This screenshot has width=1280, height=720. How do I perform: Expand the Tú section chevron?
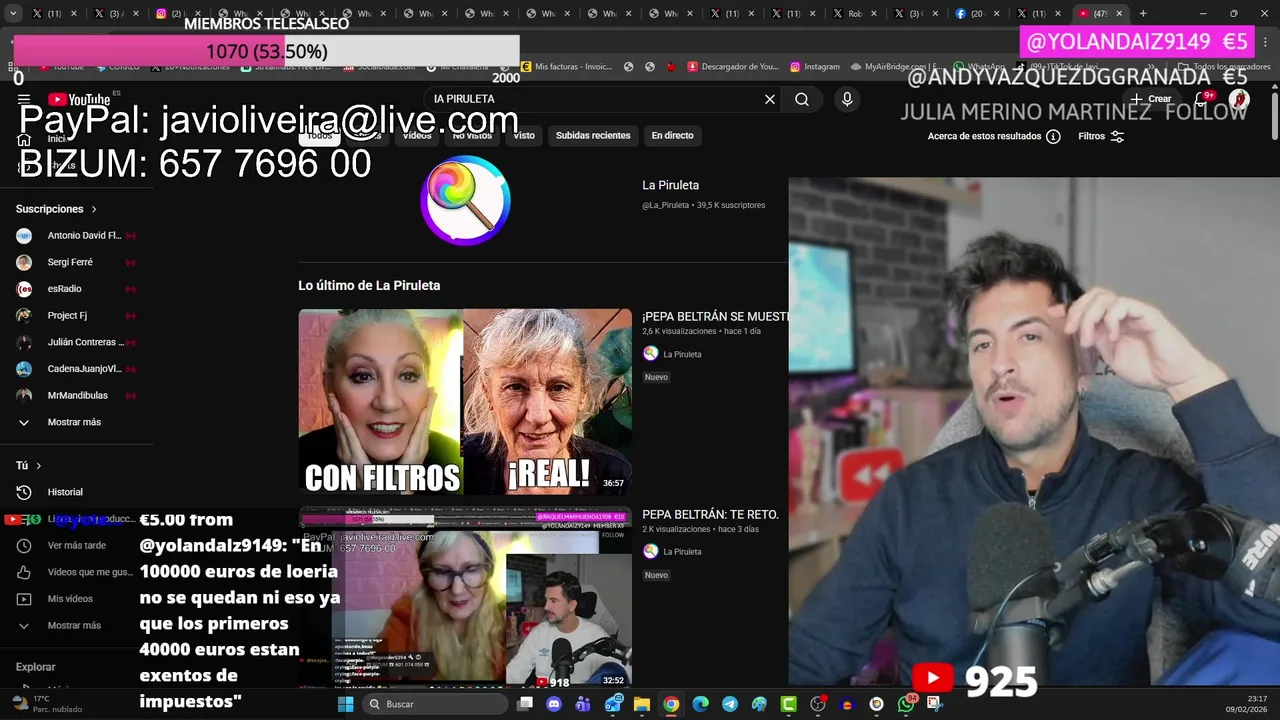pos(39,466)
